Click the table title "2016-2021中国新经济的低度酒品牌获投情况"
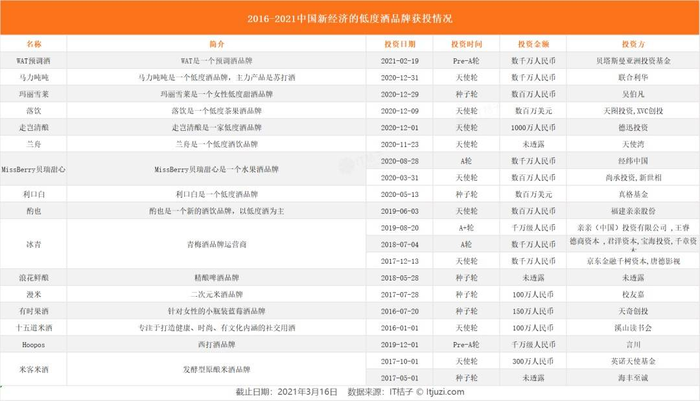 click(x=350, y=19)
